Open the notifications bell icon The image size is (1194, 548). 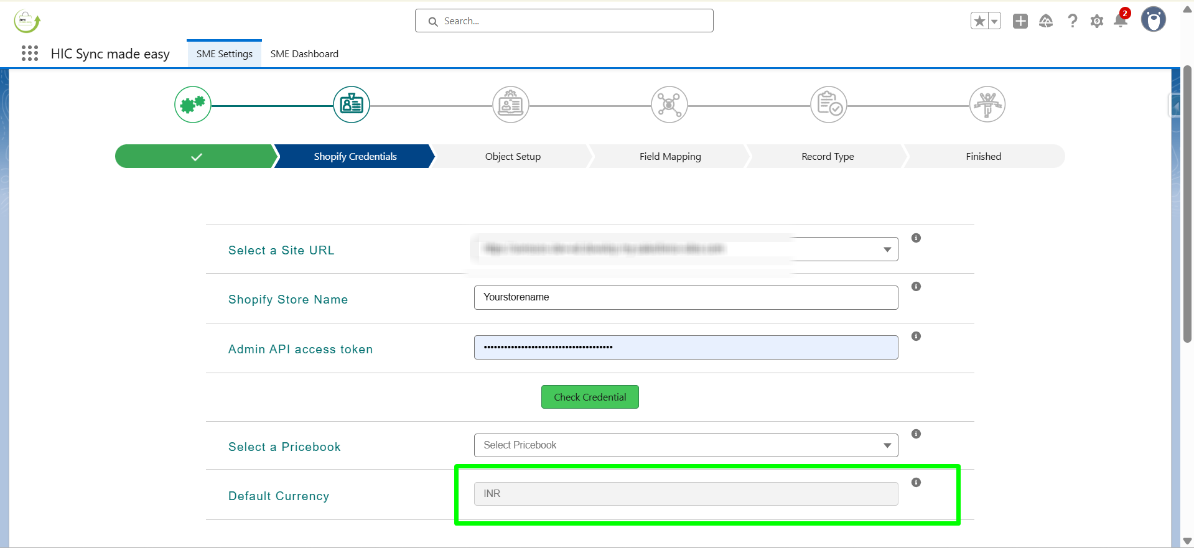click(x=1120, y=21)
